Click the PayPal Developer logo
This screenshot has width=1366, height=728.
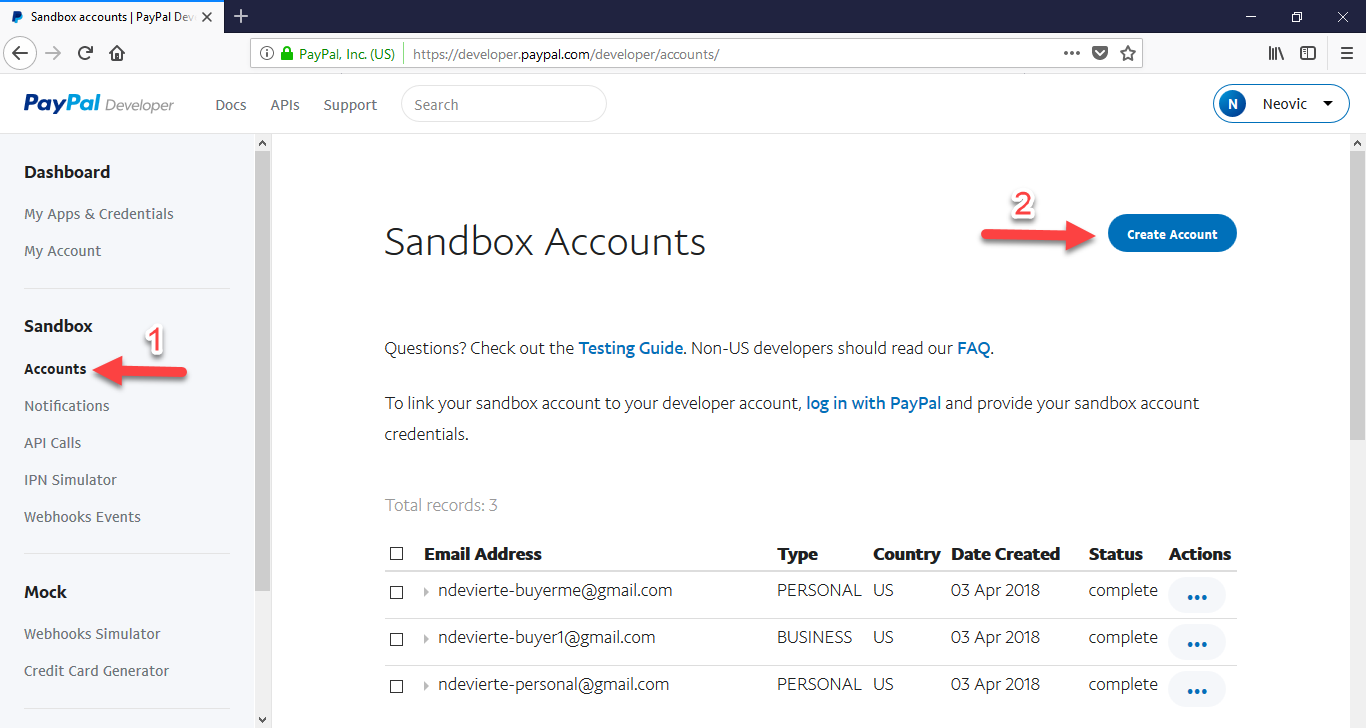99,104
